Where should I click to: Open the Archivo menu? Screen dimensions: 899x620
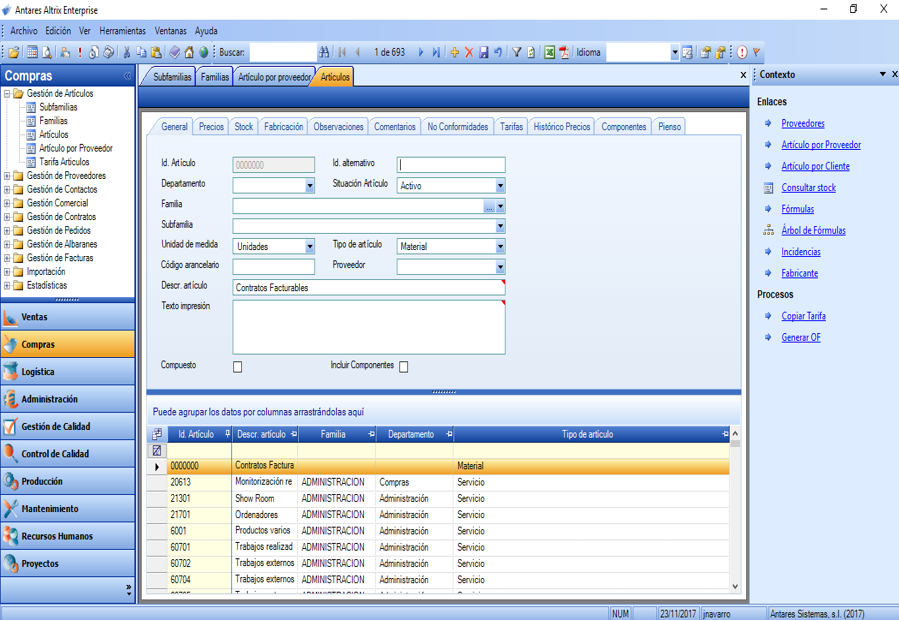[24, 31]
